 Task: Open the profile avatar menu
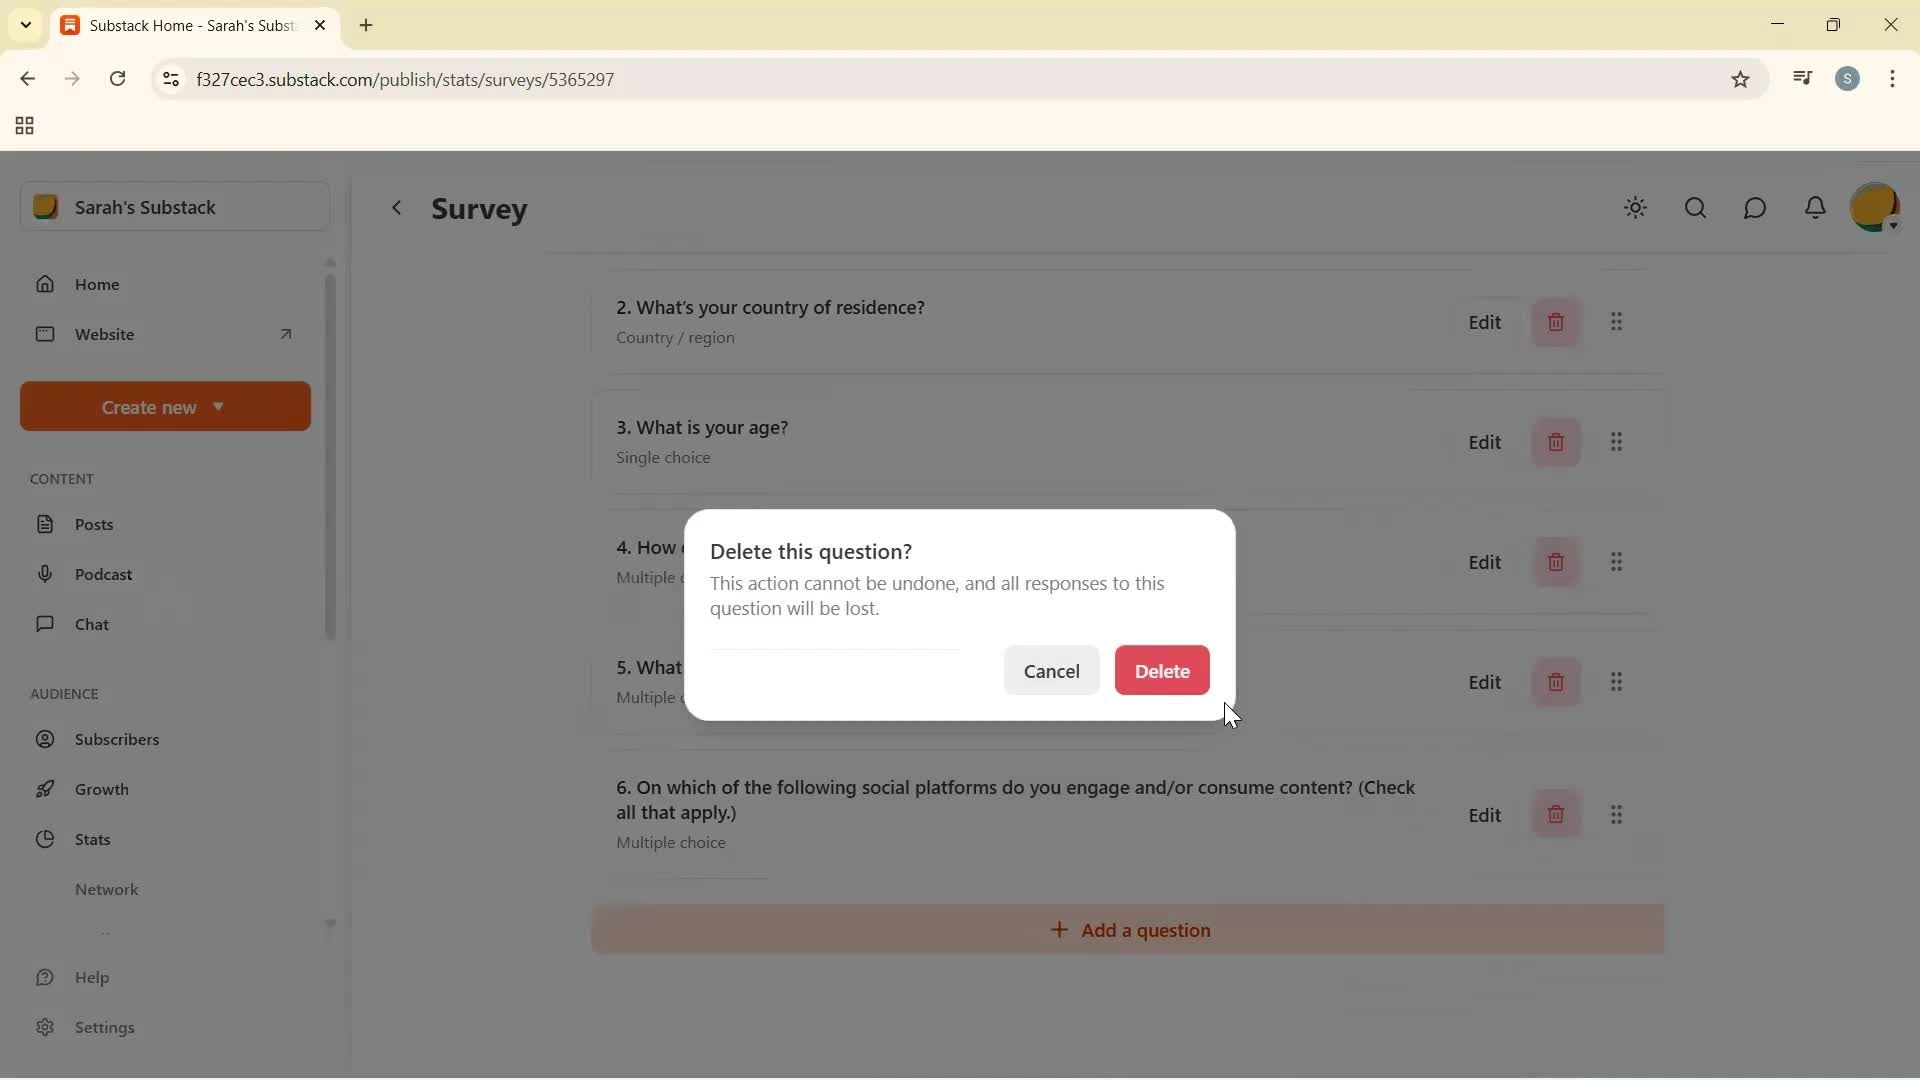1874,208
